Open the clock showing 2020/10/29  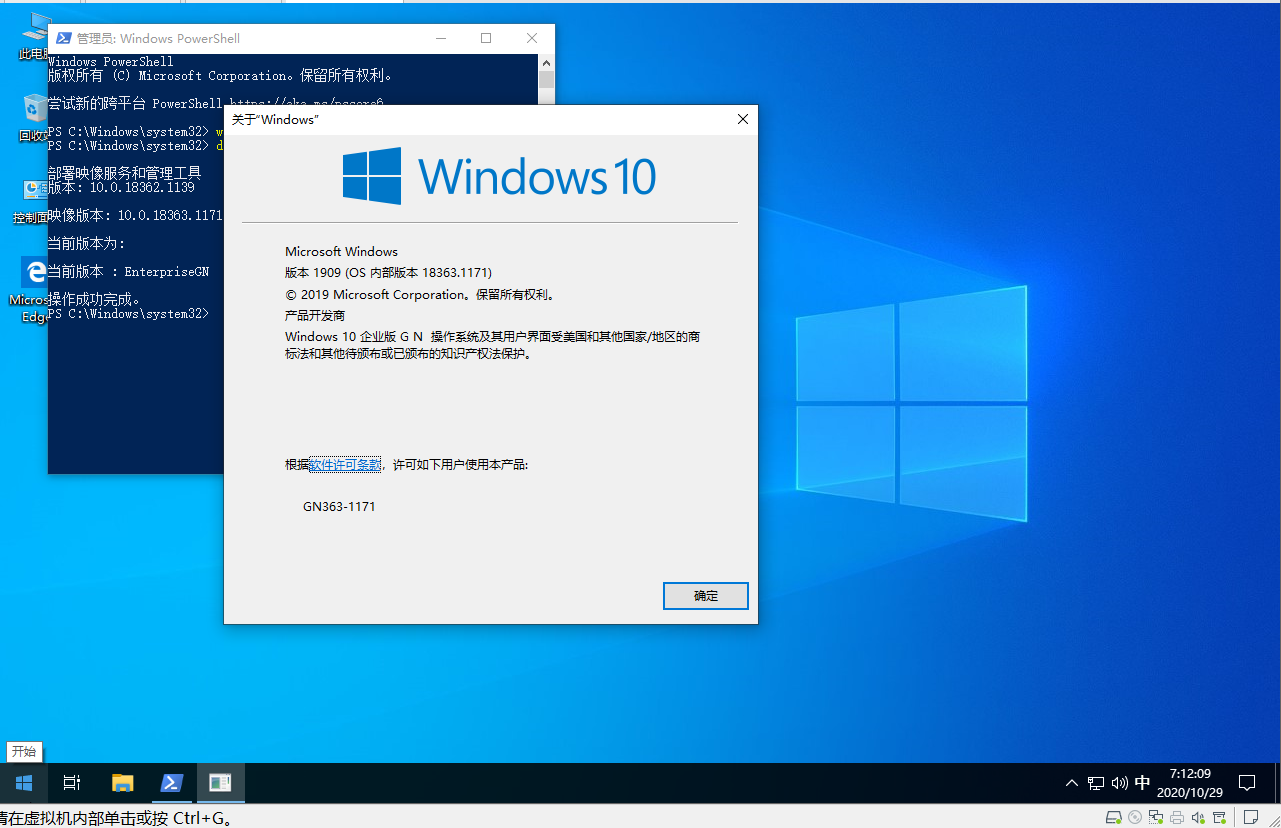pos(1190,783)
